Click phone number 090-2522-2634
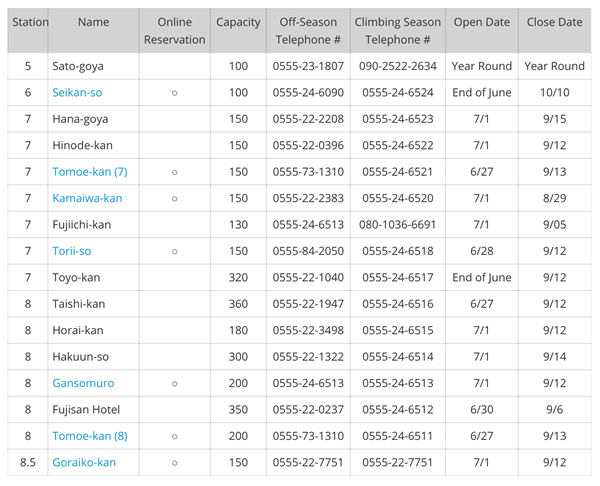Screen dimensions: 600x486 pos(398,66)
